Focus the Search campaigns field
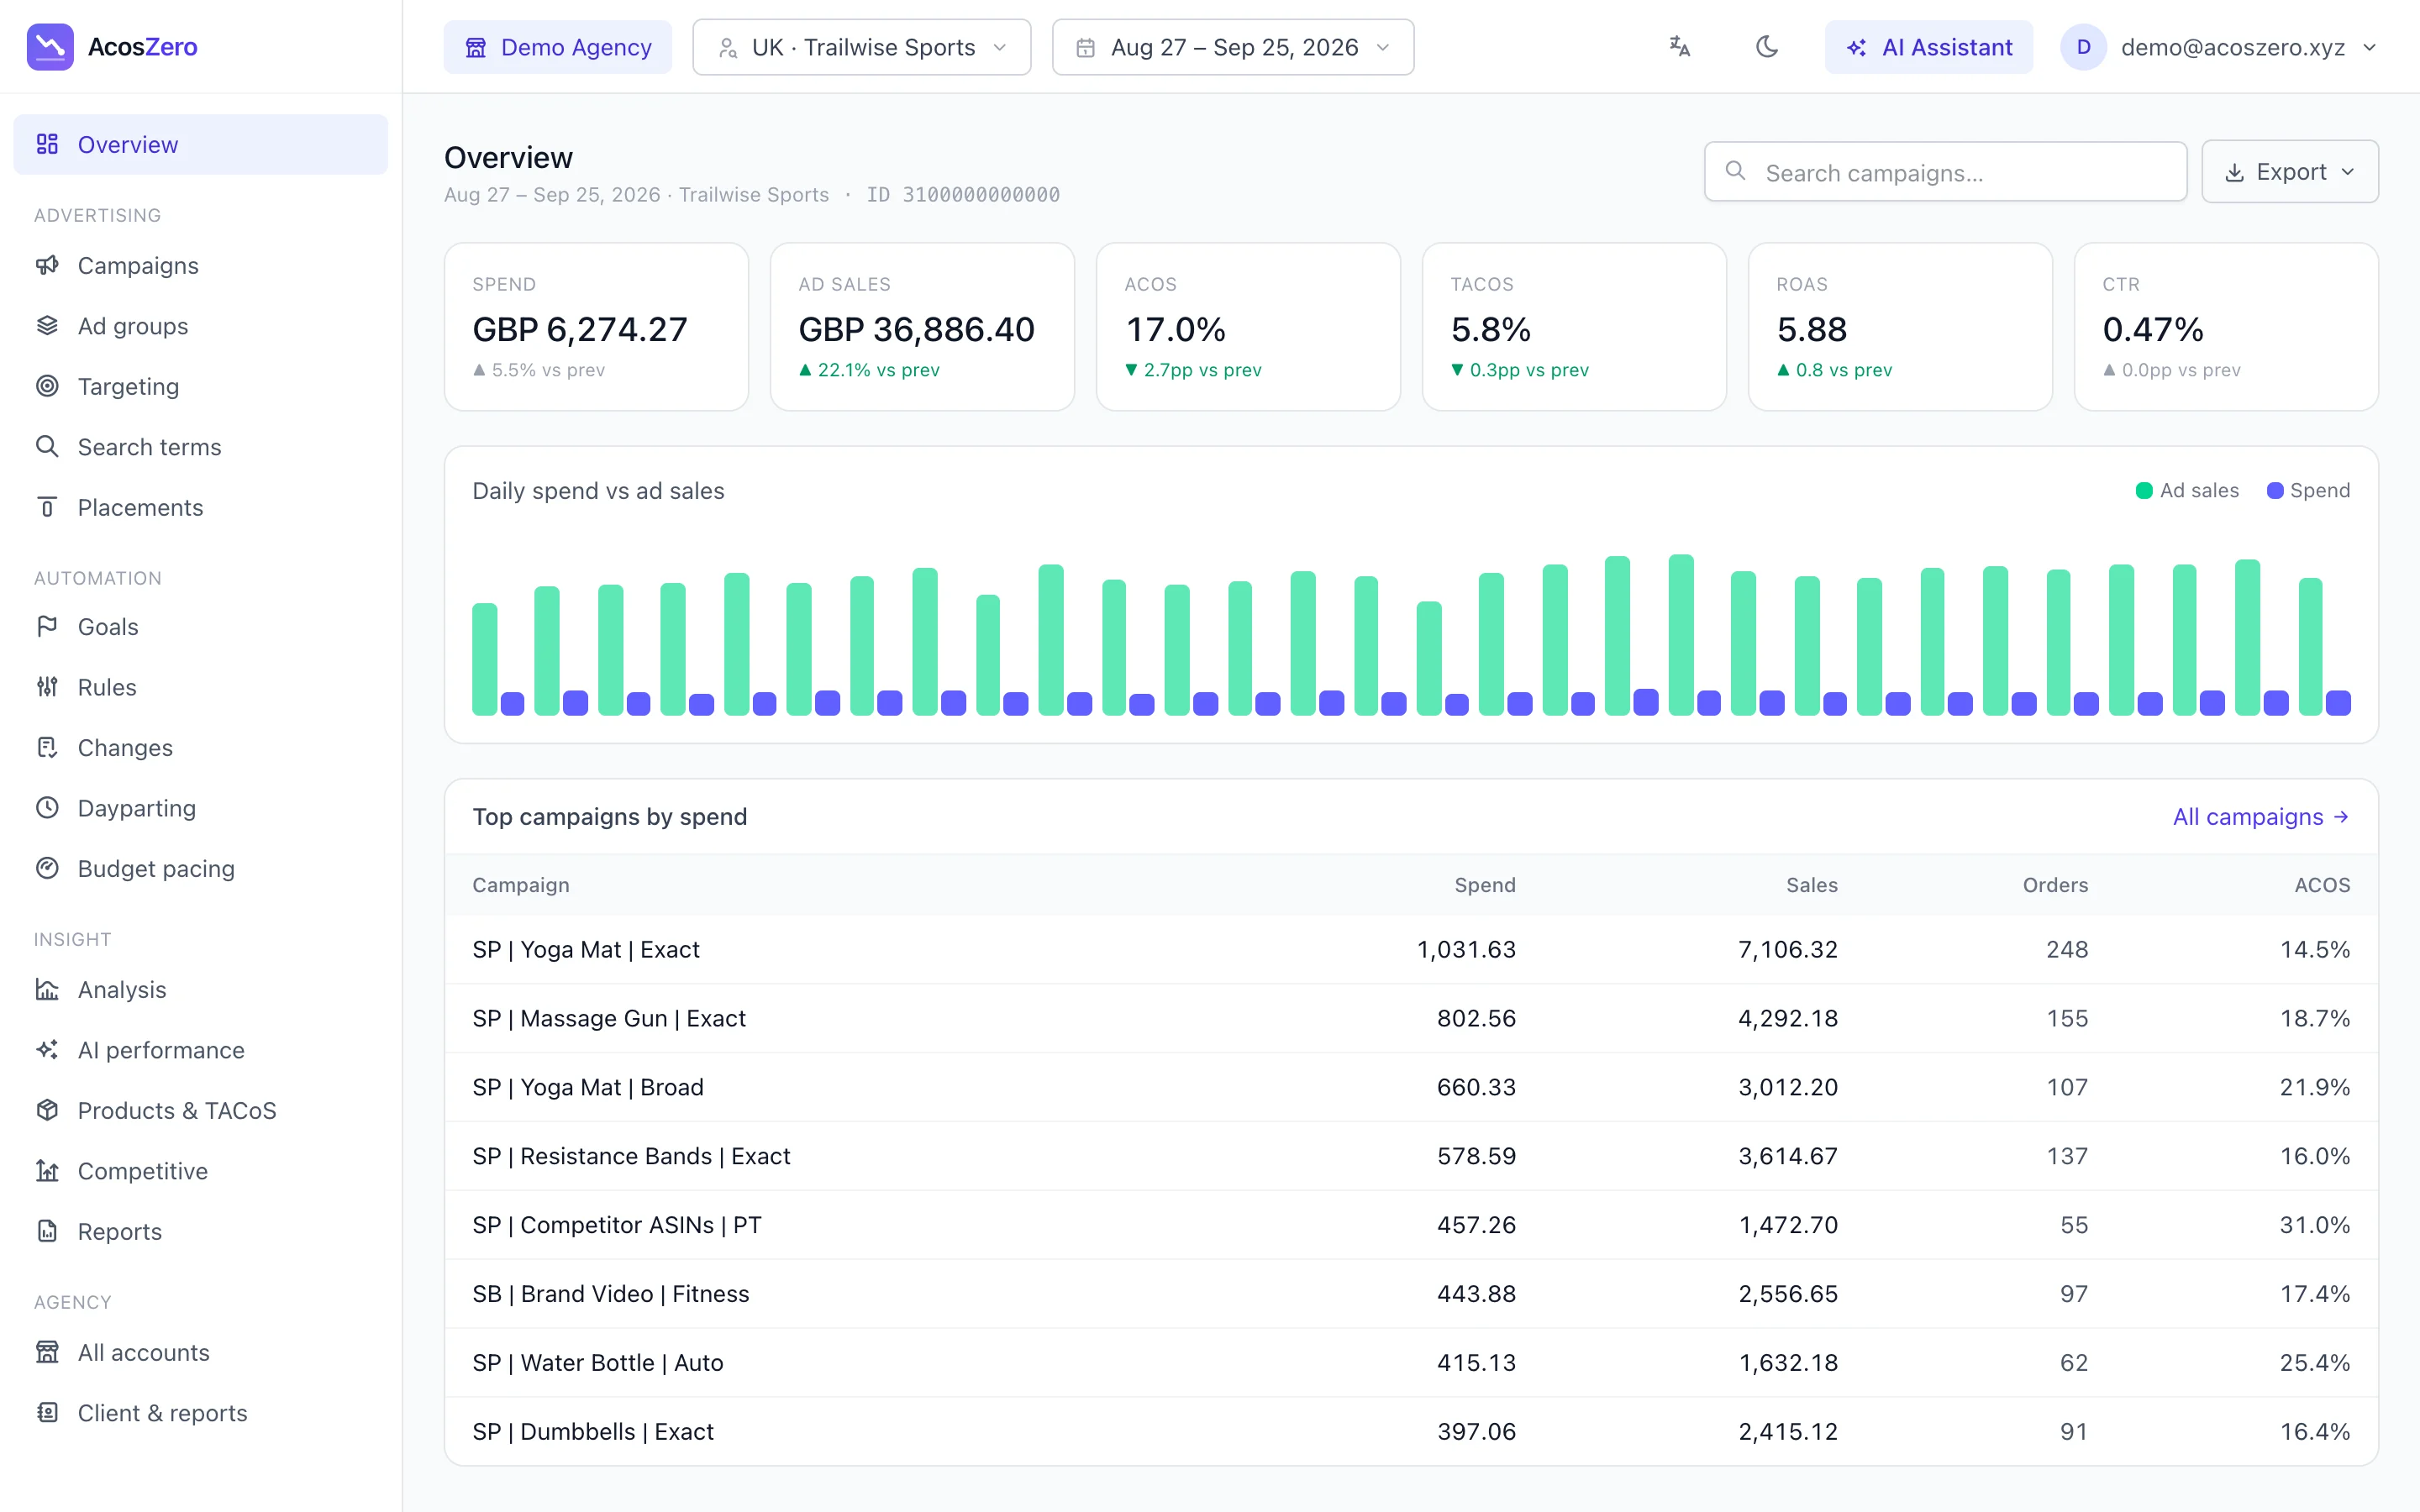The height and width of the screenshot is (1512, 2420). click(1945, 172)
